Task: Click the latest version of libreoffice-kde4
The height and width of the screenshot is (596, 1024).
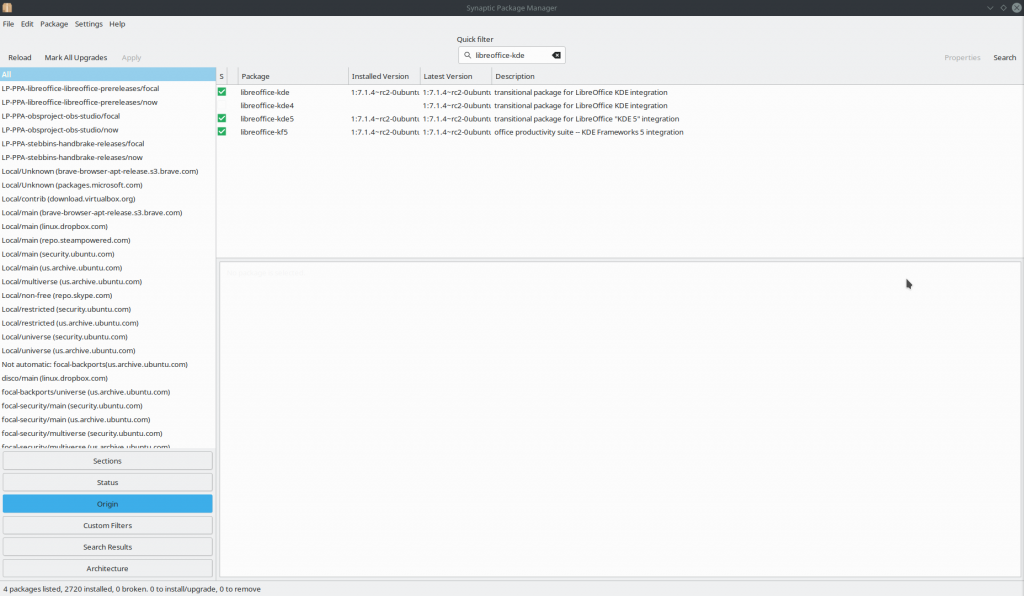Action: [x=456, y=106]
